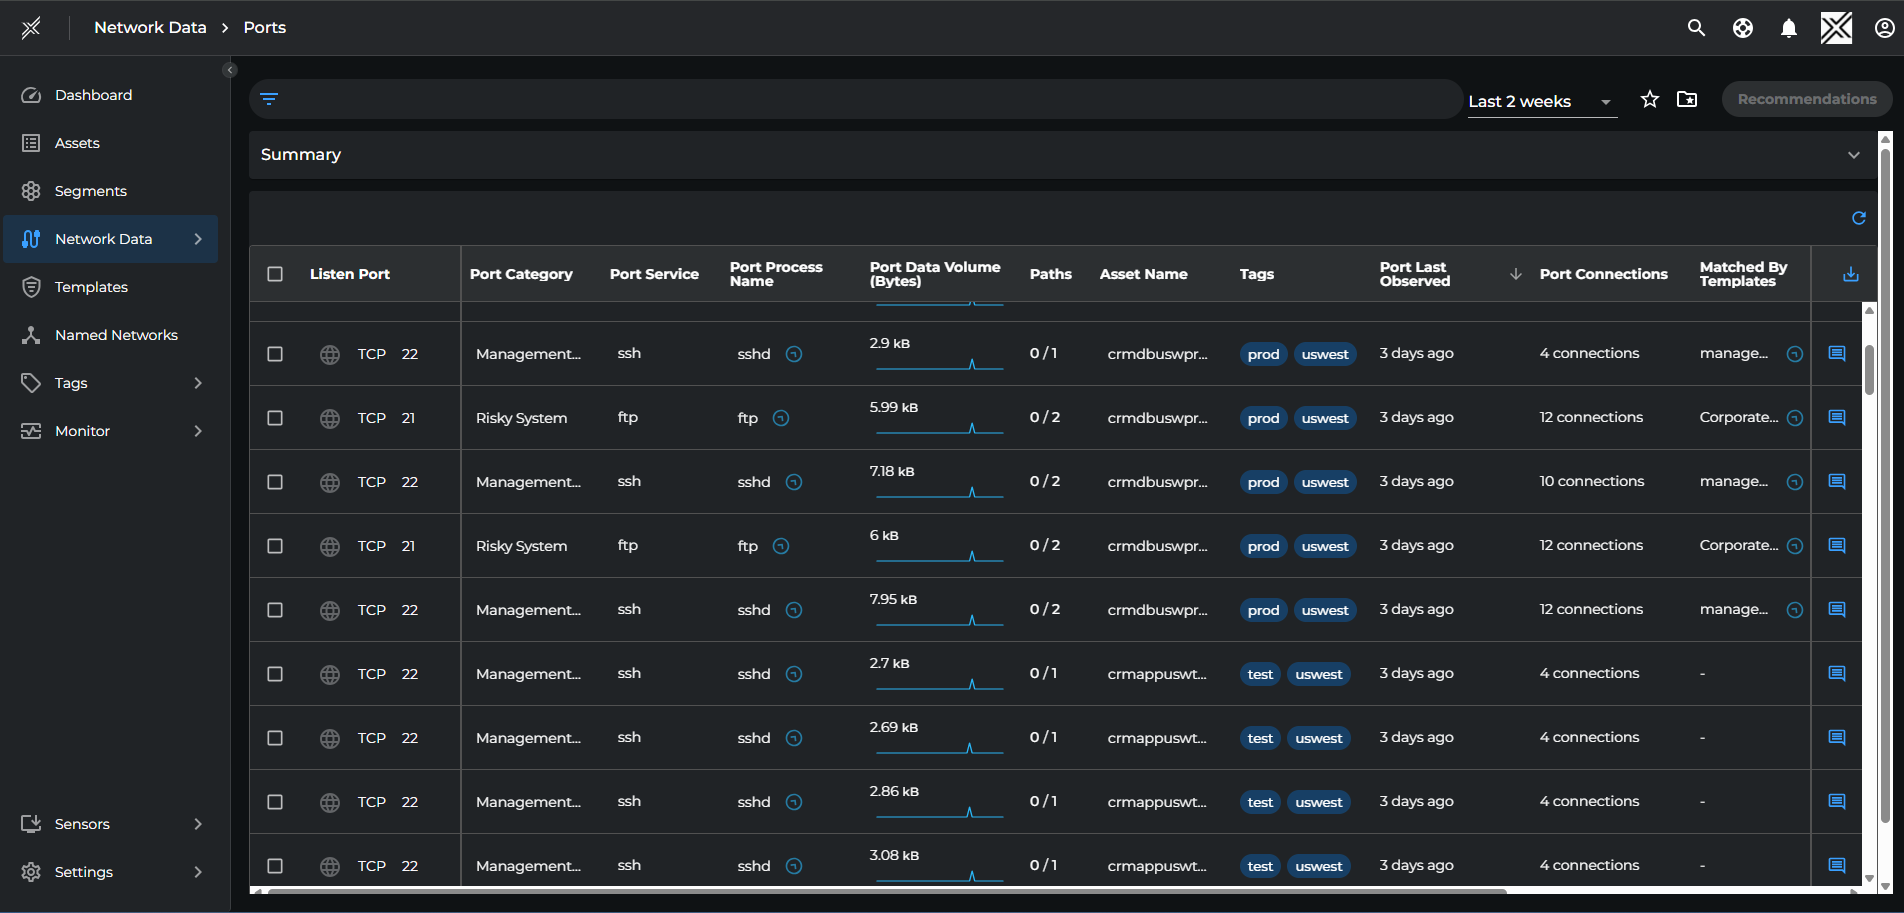
Task: Export the table using the download icon
Action: pos(1851,274)
